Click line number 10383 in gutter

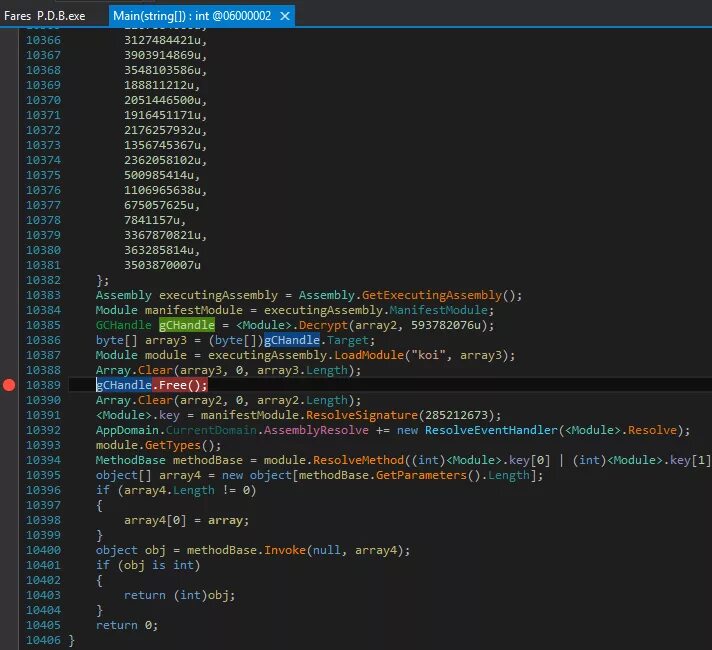tap(43, 295)
